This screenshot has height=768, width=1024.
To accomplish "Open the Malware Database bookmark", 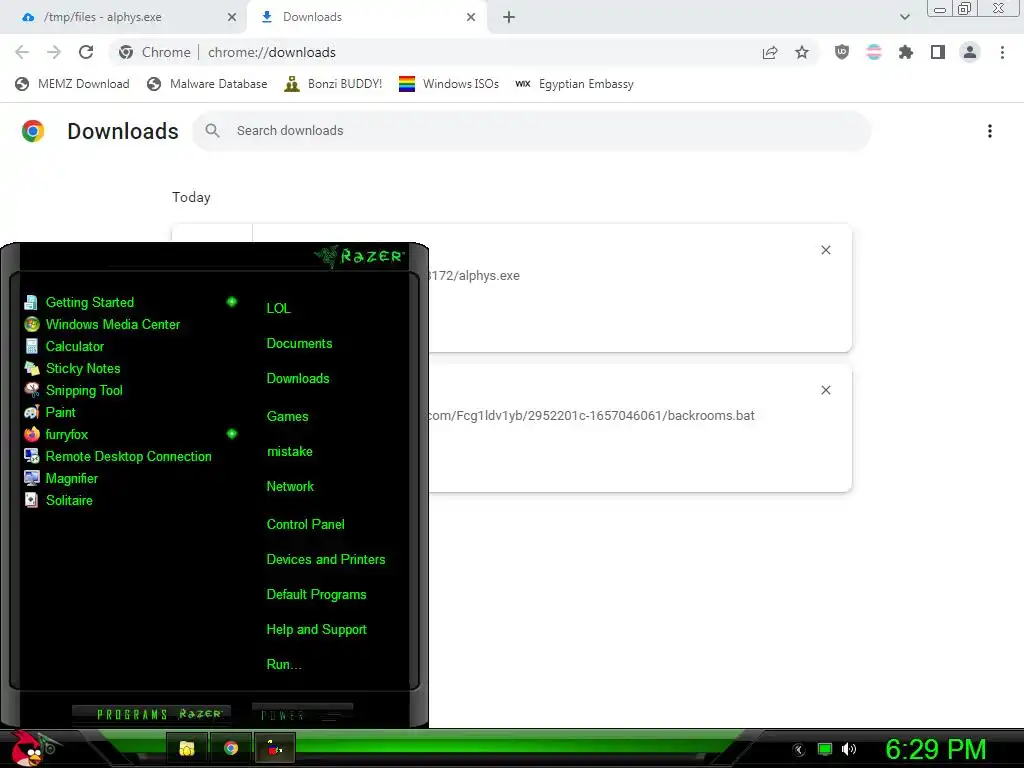I will pyautogui.click(x=207, y=84).
